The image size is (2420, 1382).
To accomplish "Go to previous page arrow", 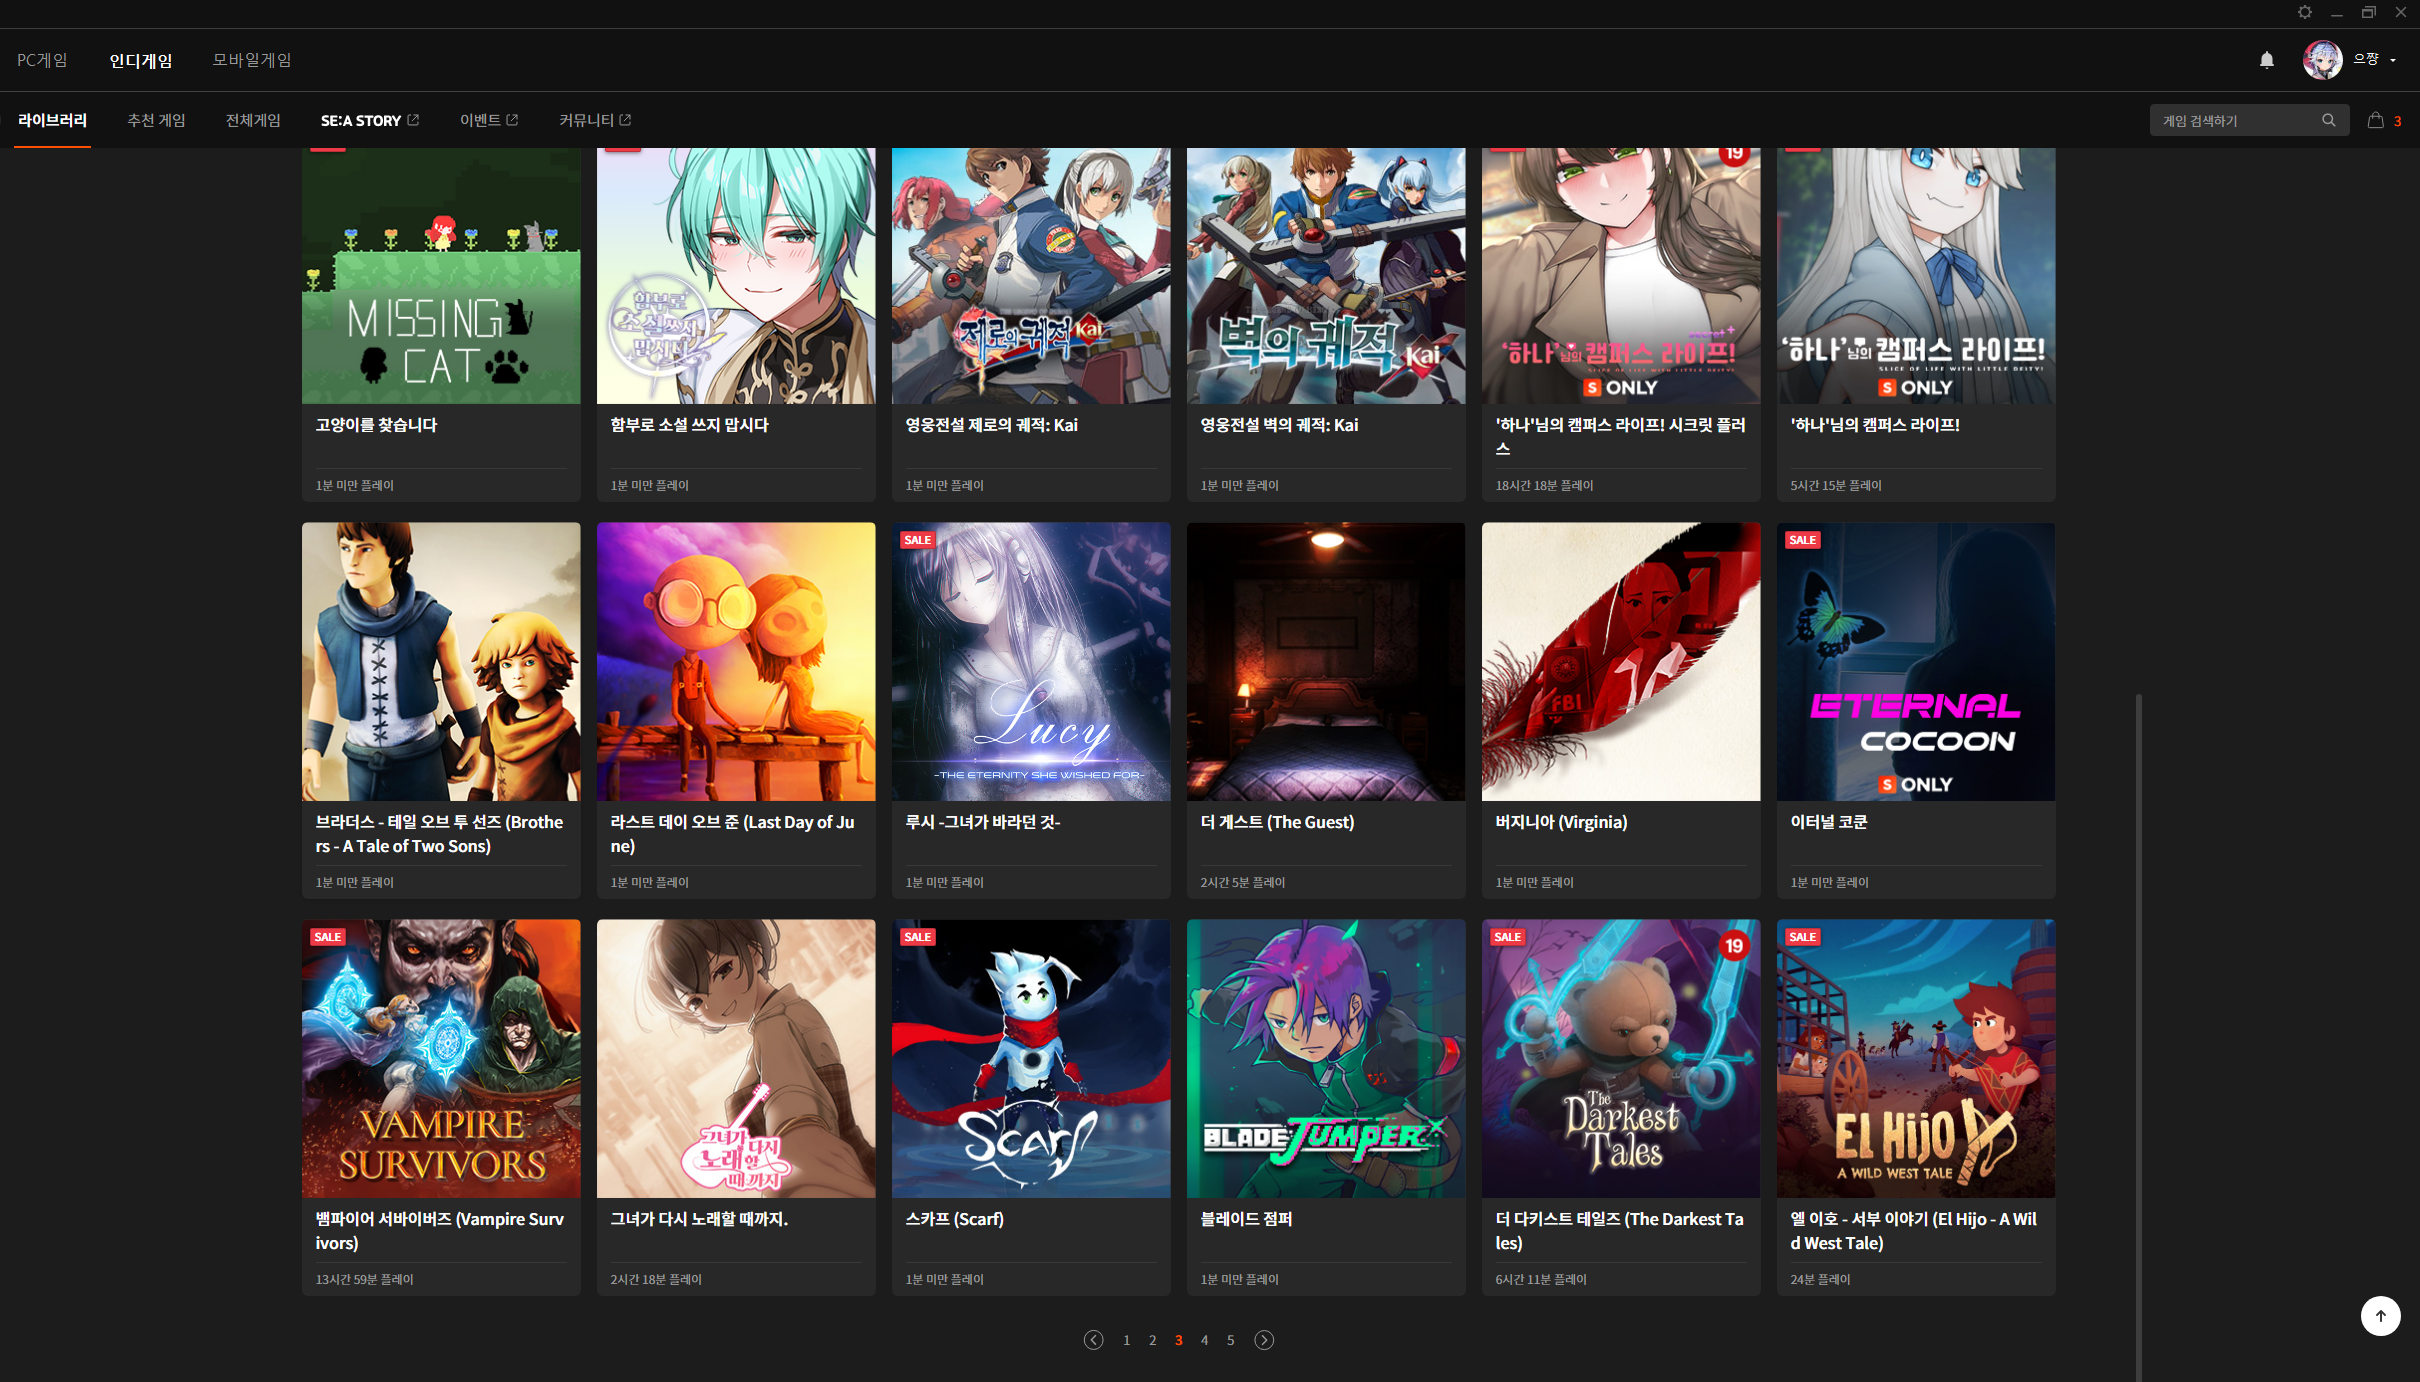I will click(x=1093, y=1340).
